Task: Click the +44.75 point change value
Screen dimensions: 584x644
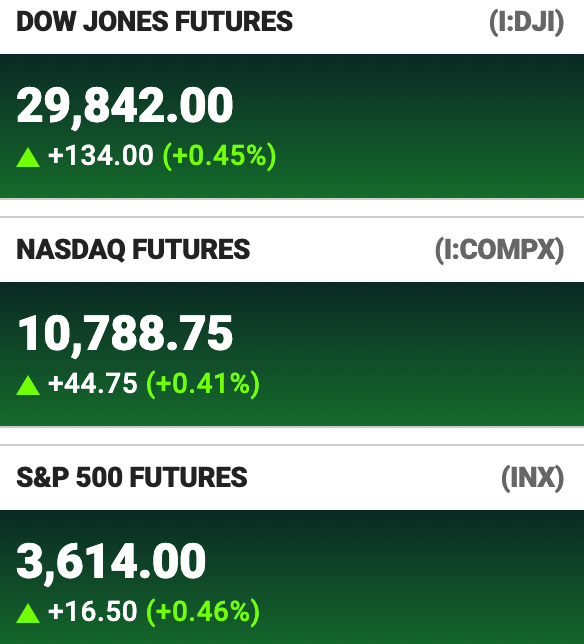Action: (x=92, y=384)
